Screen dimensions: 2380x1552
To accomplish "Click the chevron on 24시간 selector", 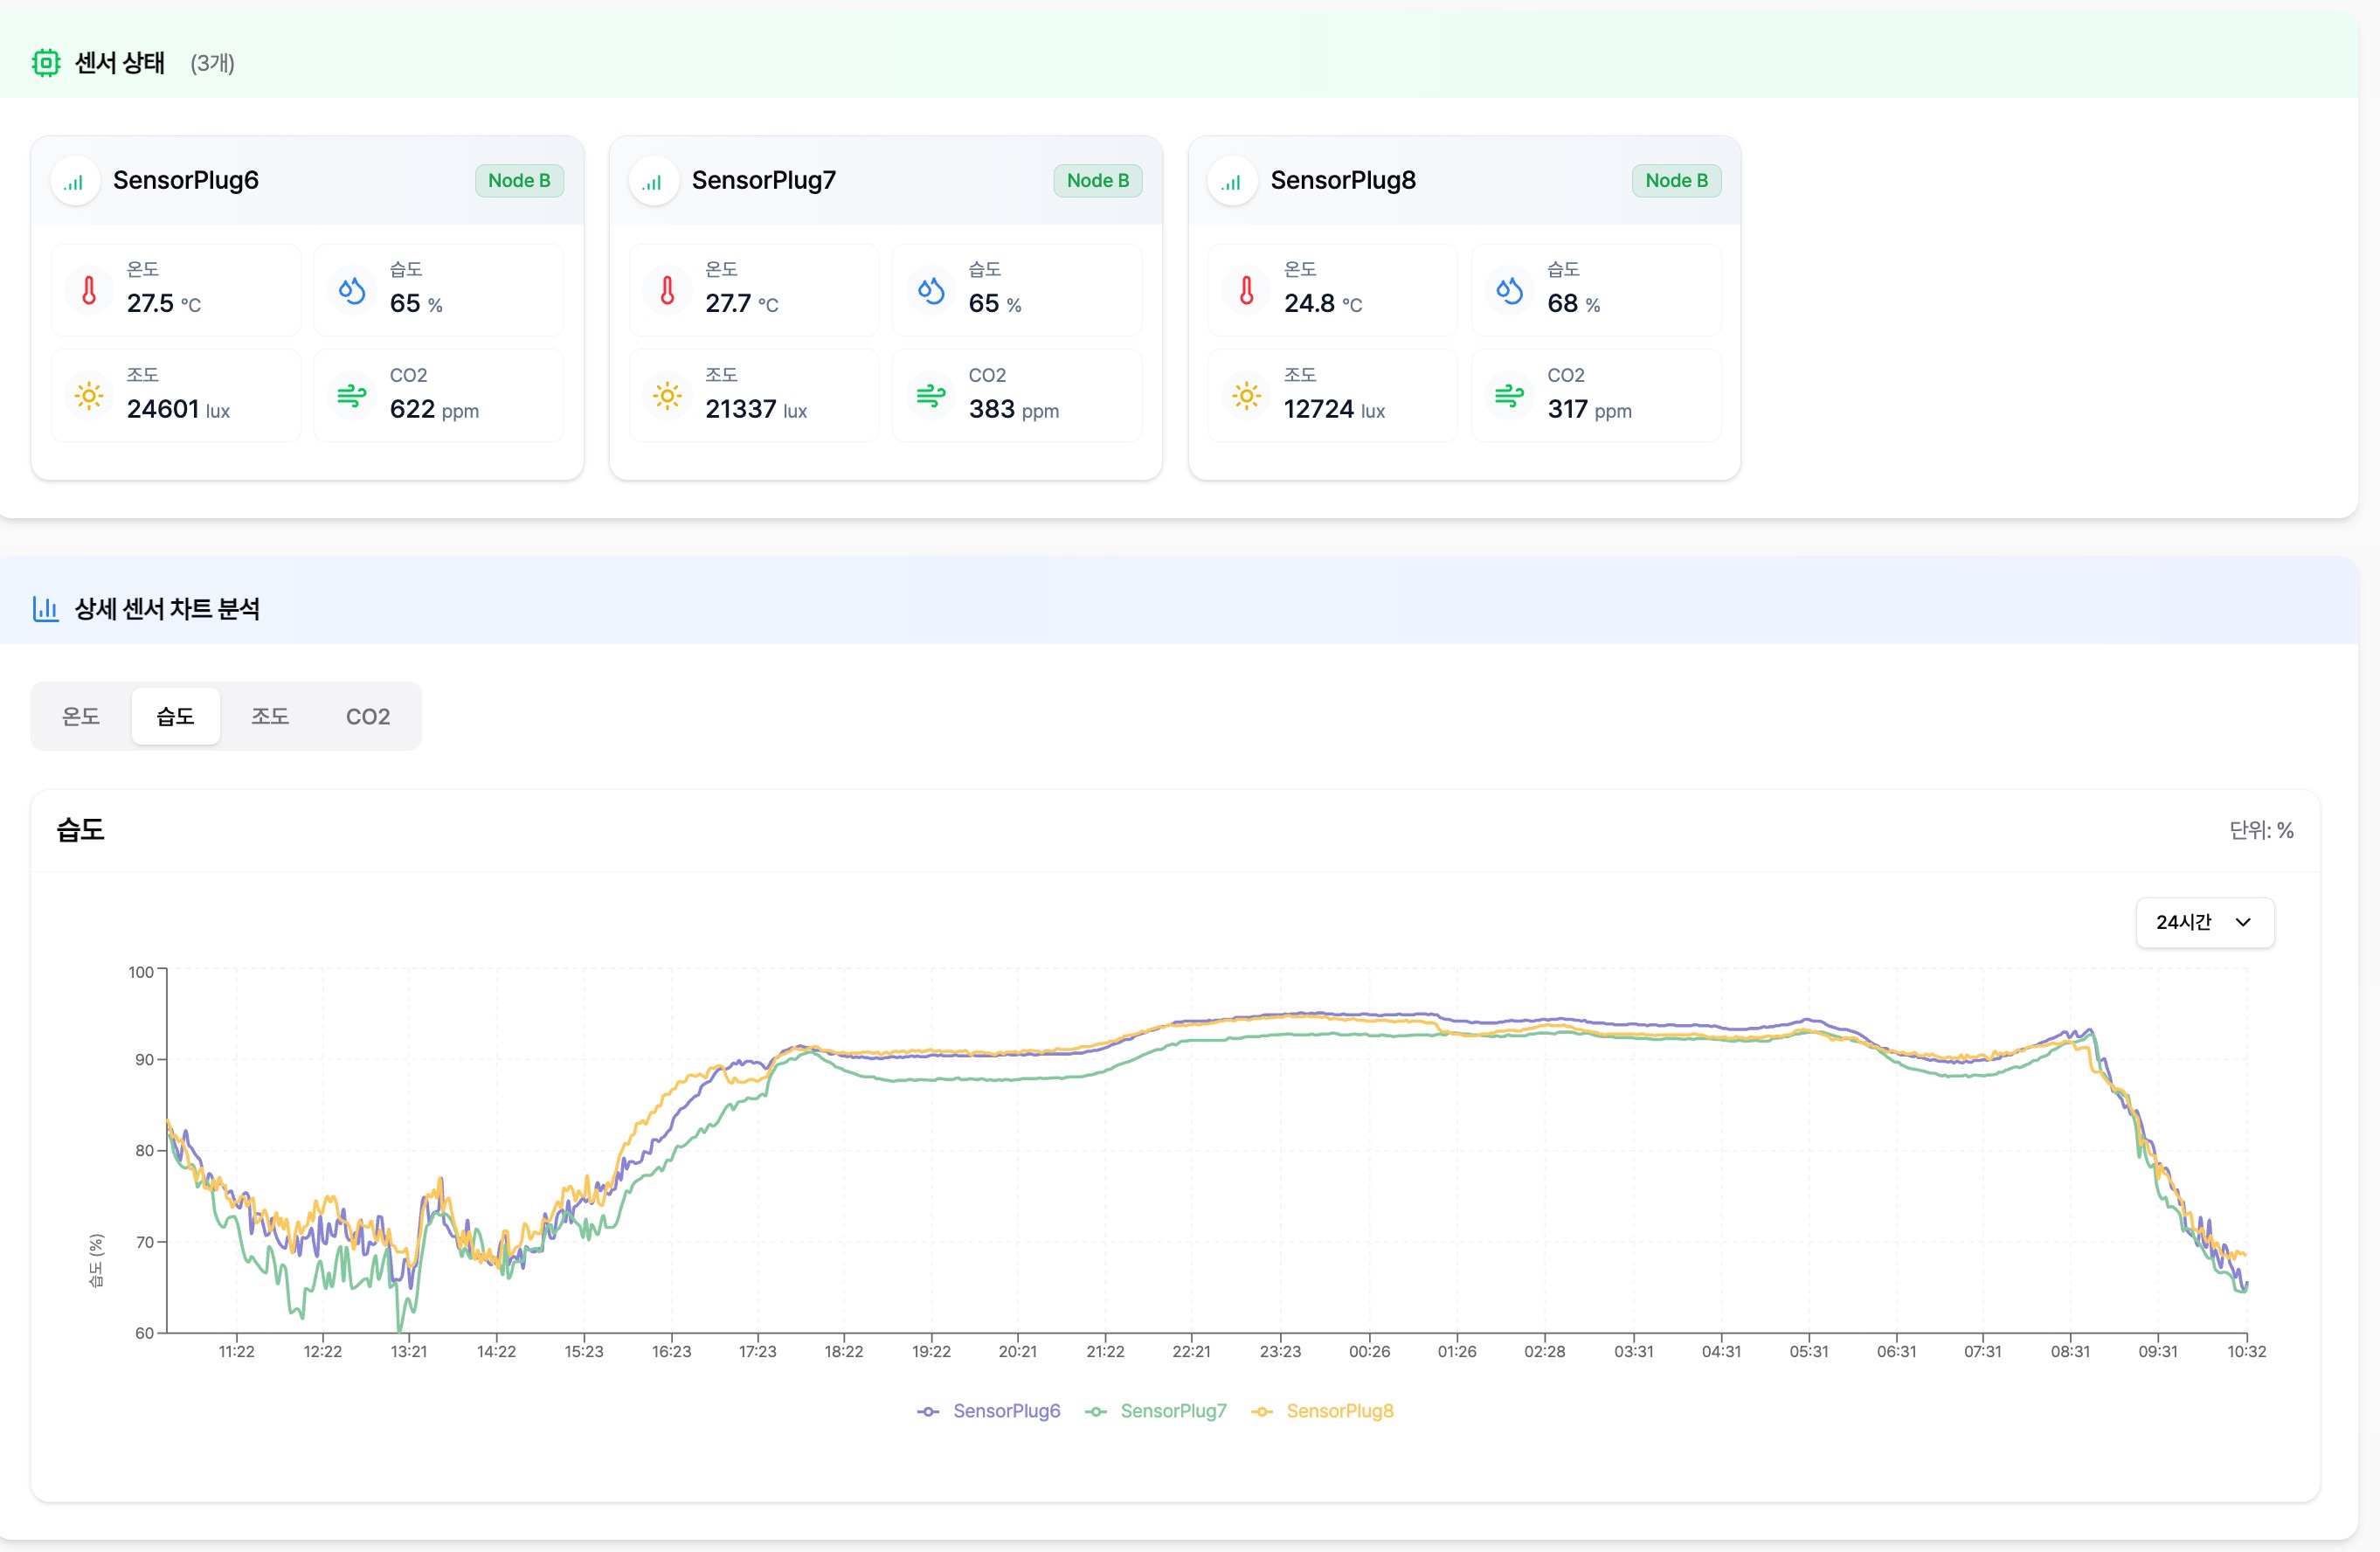I will (2243, 922).
